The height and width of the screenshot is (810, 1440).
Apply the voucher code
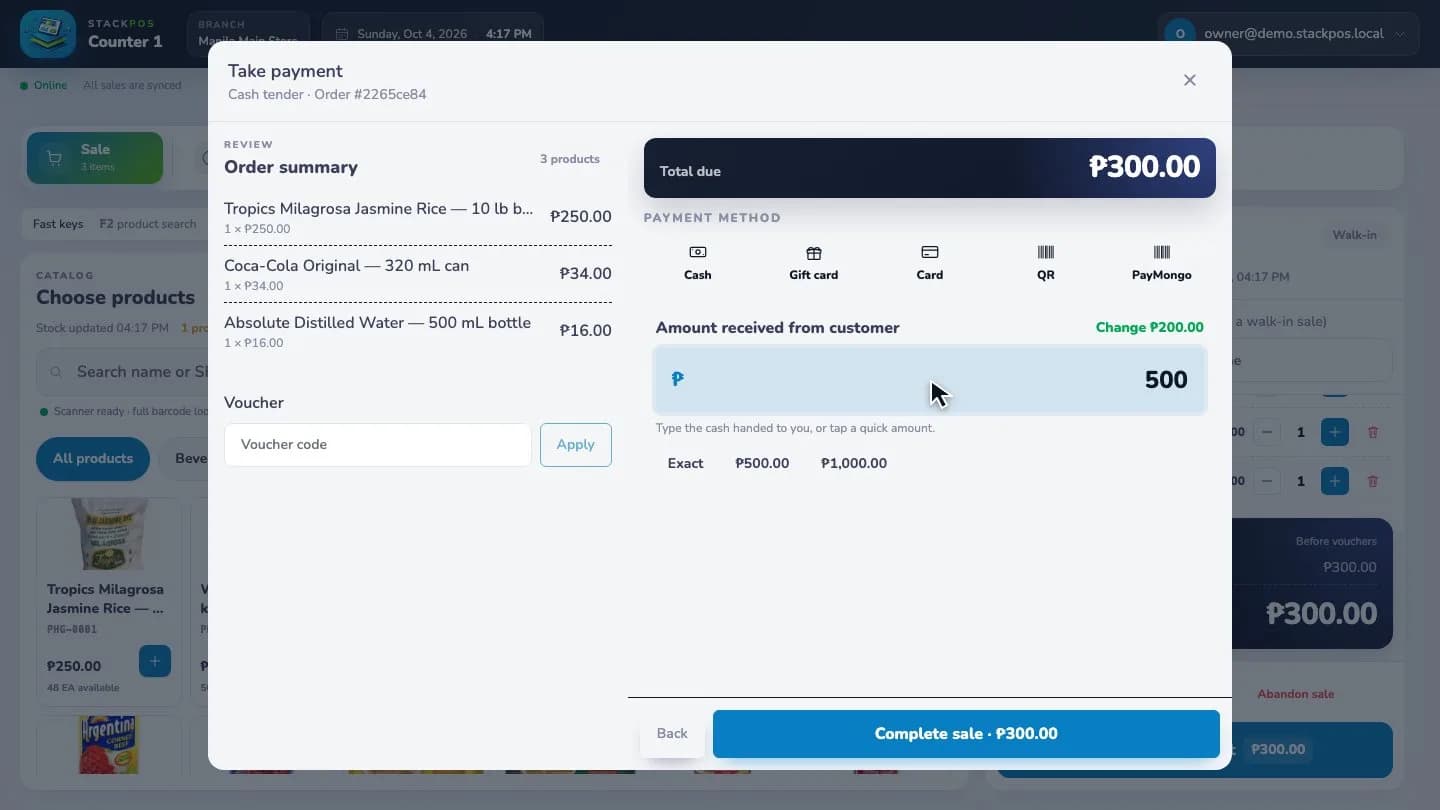tap(575, 445)
